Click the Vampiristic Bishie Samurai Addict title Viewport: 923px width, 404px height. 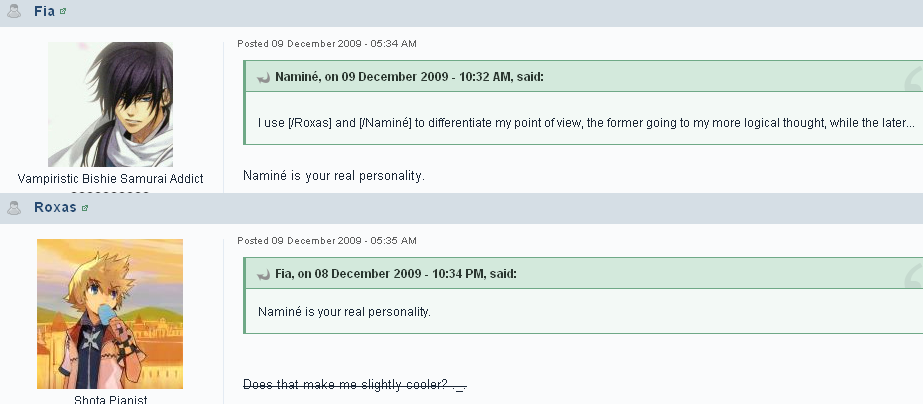(110, 178)
